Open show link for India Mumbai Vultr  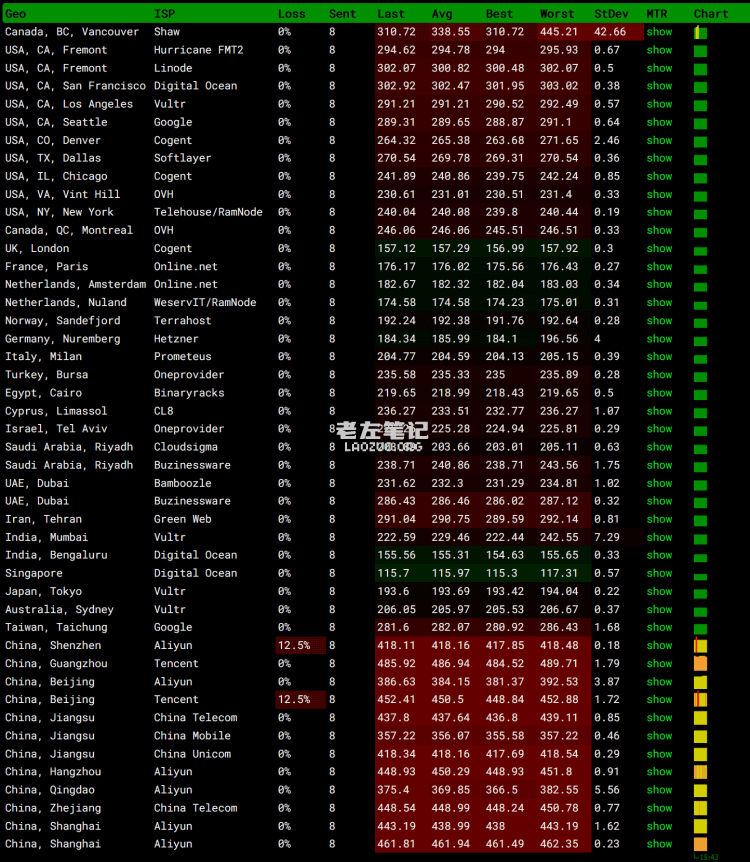pos(659,537)
